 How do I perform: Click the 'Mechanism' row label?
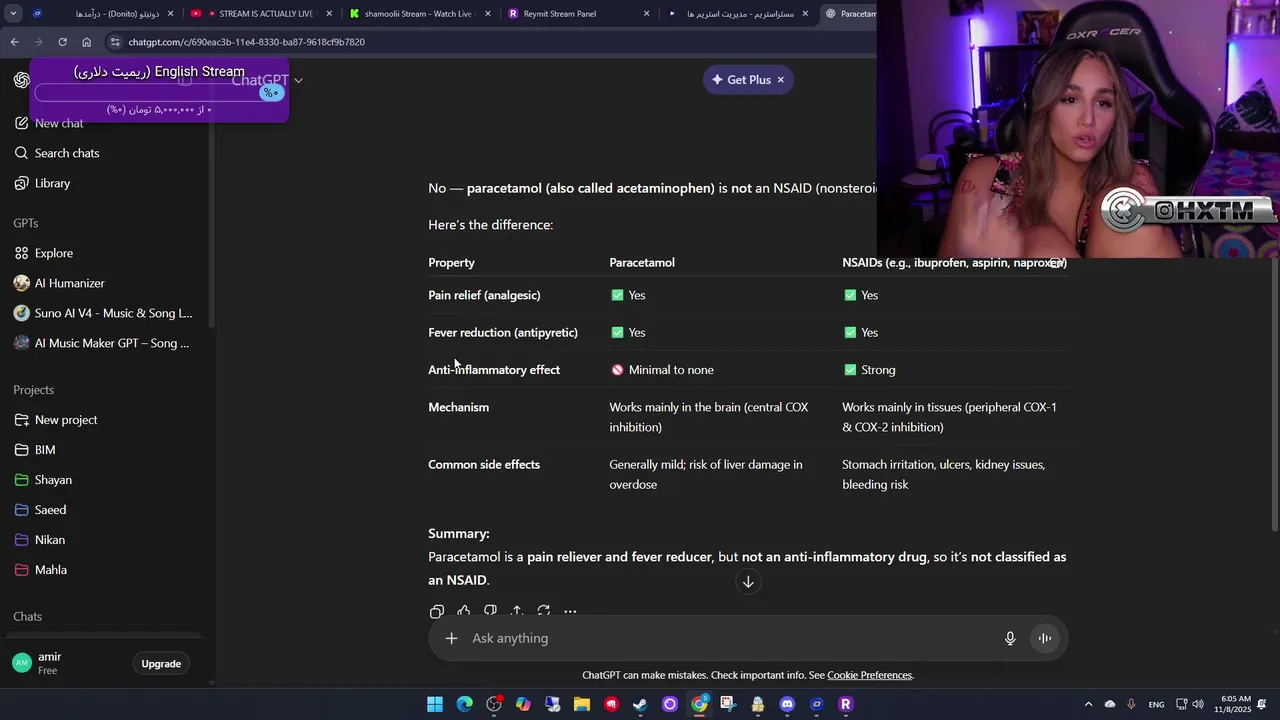[458, 407]
